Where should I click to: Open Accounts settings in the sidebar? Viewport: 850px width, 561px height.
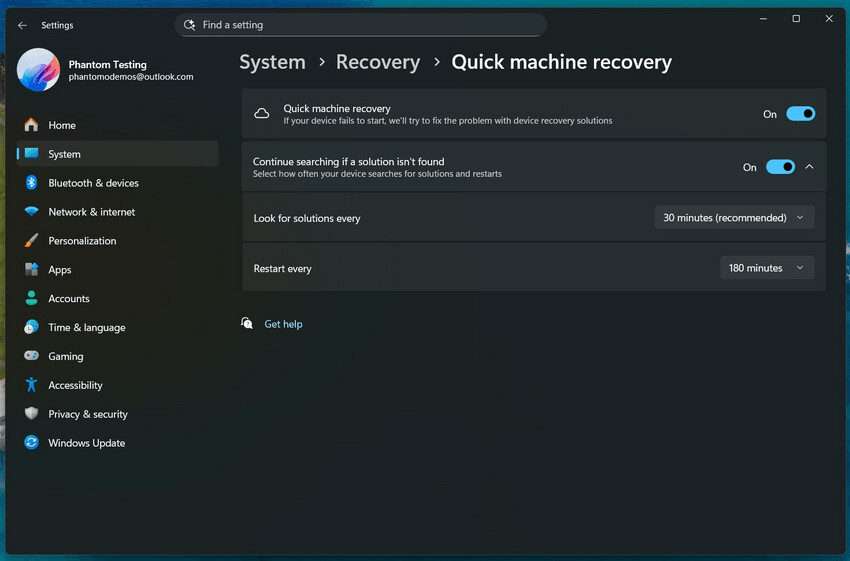[x=69, y=299]
